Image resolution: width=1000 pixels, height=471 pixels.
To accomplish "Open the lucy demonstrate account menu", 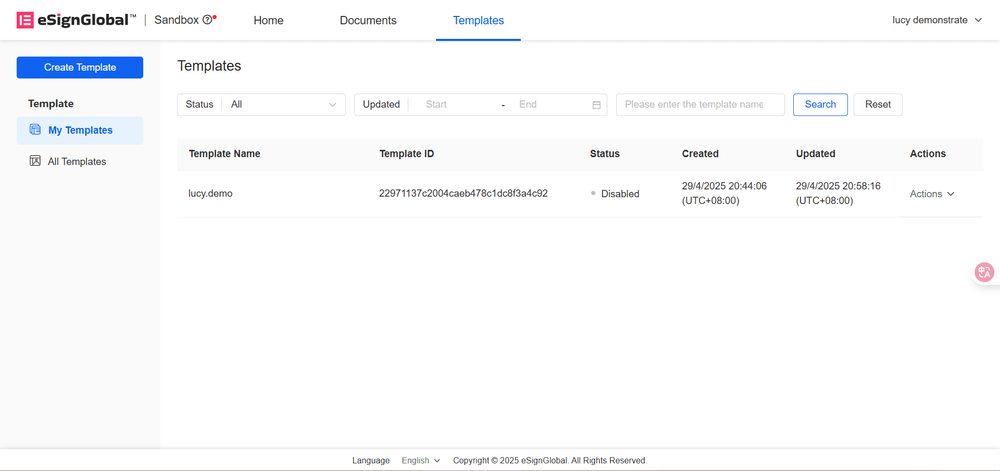I will (936, 20).
